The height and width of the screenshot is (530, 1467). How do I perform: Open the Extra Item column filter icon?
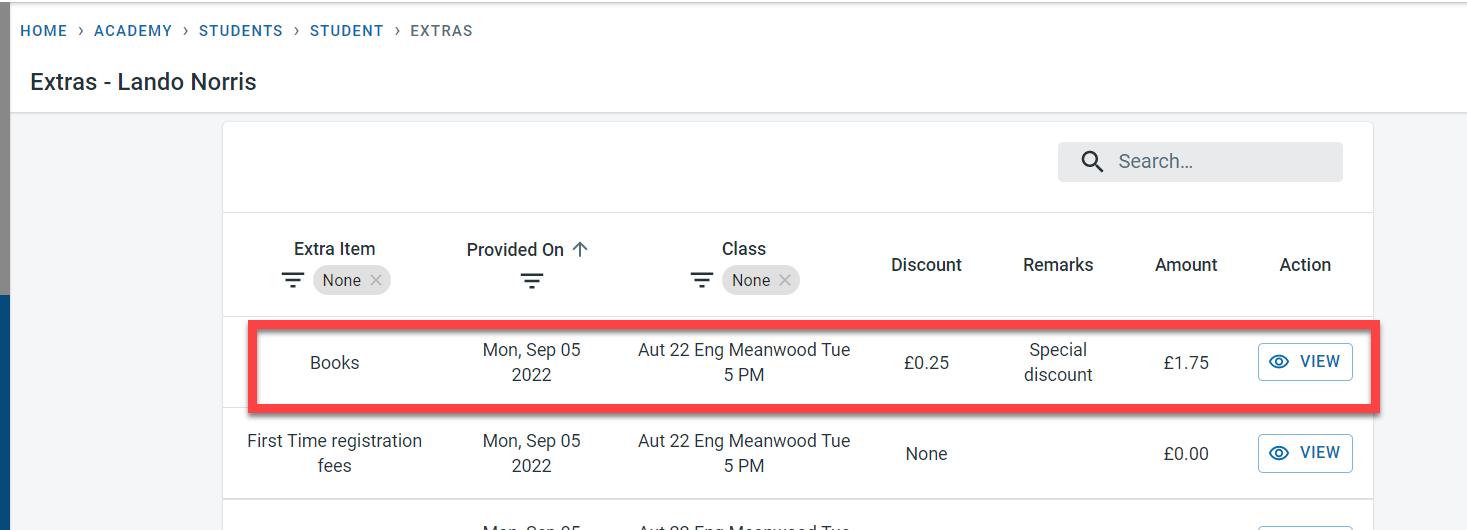point(292,281)
